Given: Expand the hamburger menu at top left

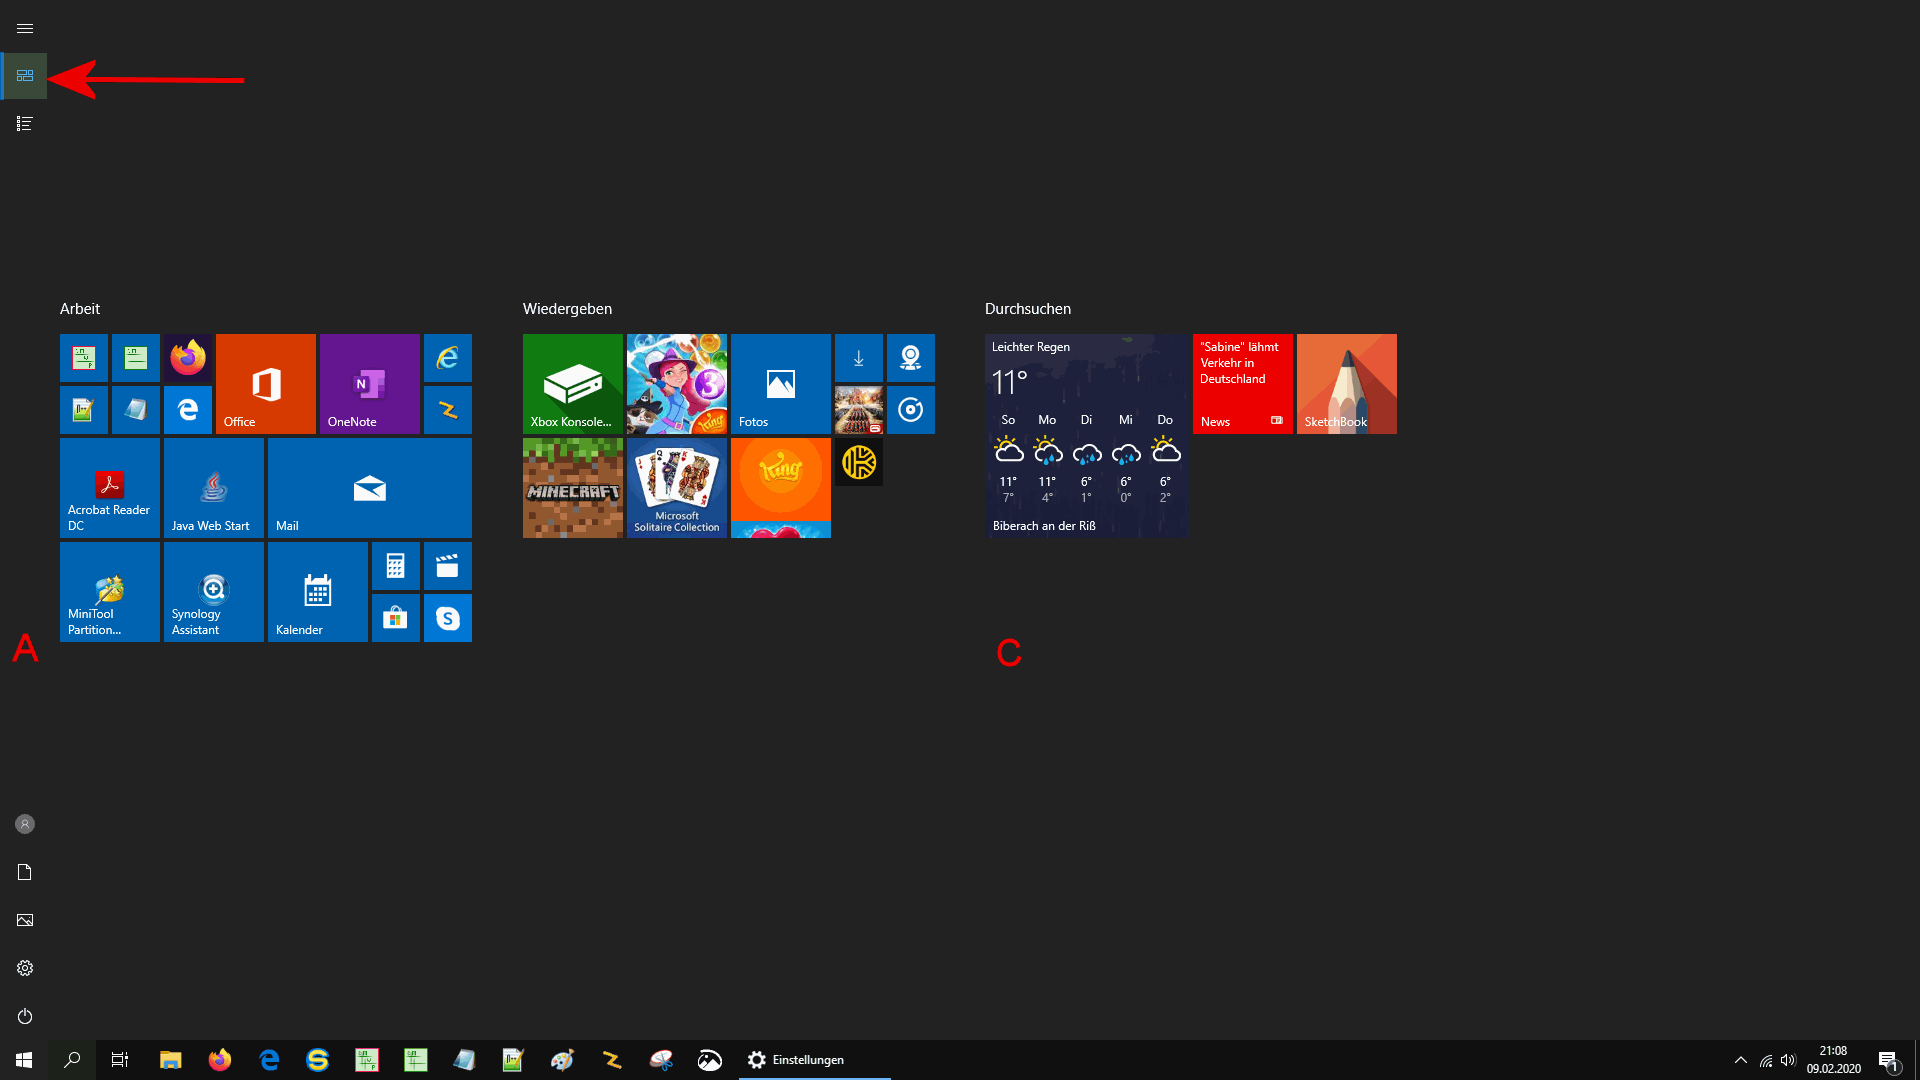Looking at the screenshot, I should click(25, 28).
